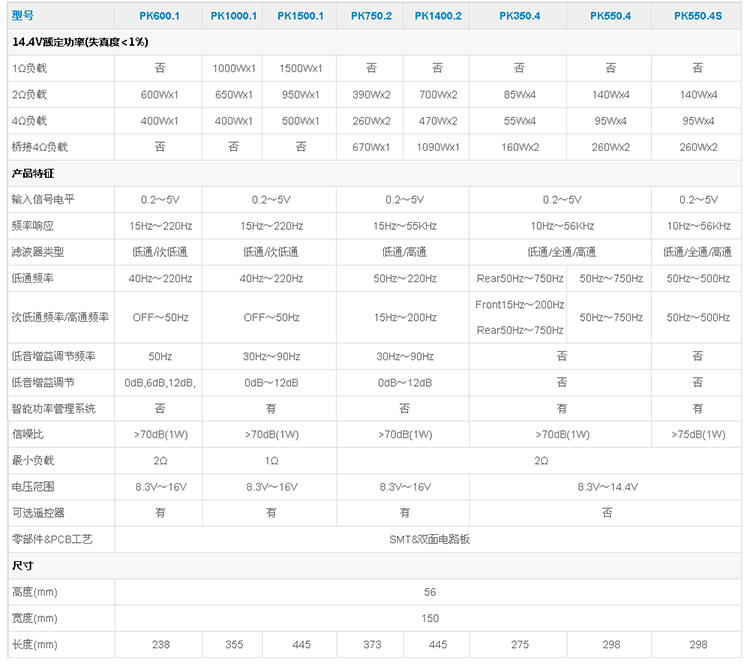Viewport: 750px width, 667px height.
Task: Select the 160Wx2 cell
Action: pos(520,147)
